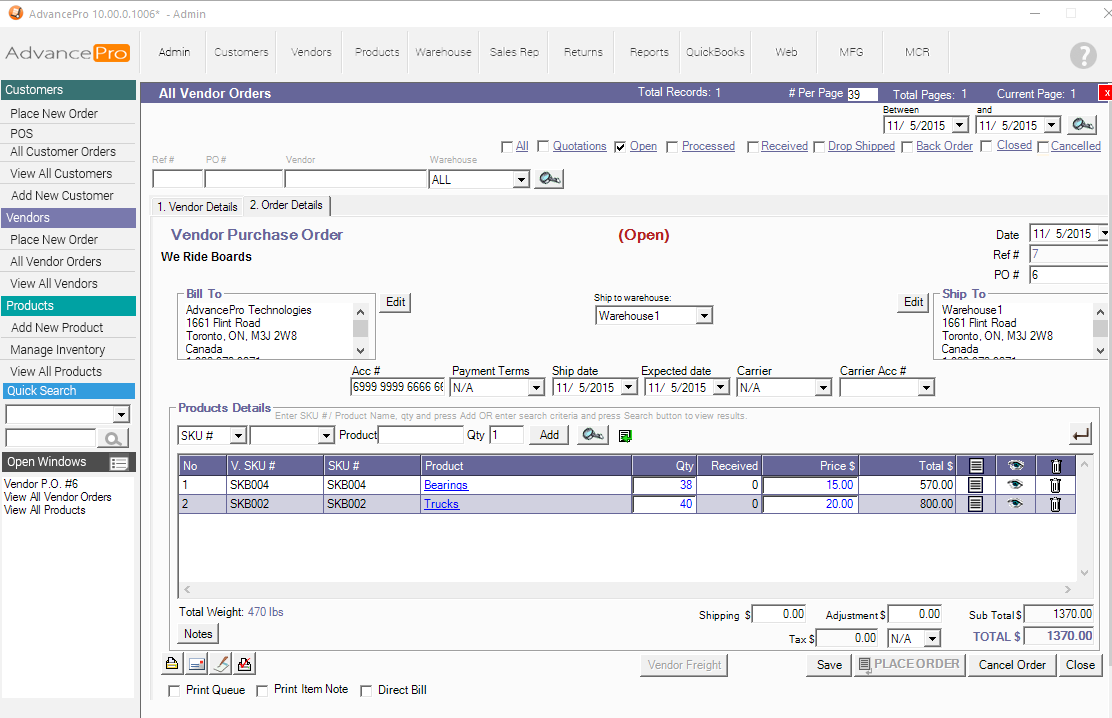The height and width of the screenshot is (718, 1112).
Task: Delete the Bearings row with trash icon
Action: 1055,485
